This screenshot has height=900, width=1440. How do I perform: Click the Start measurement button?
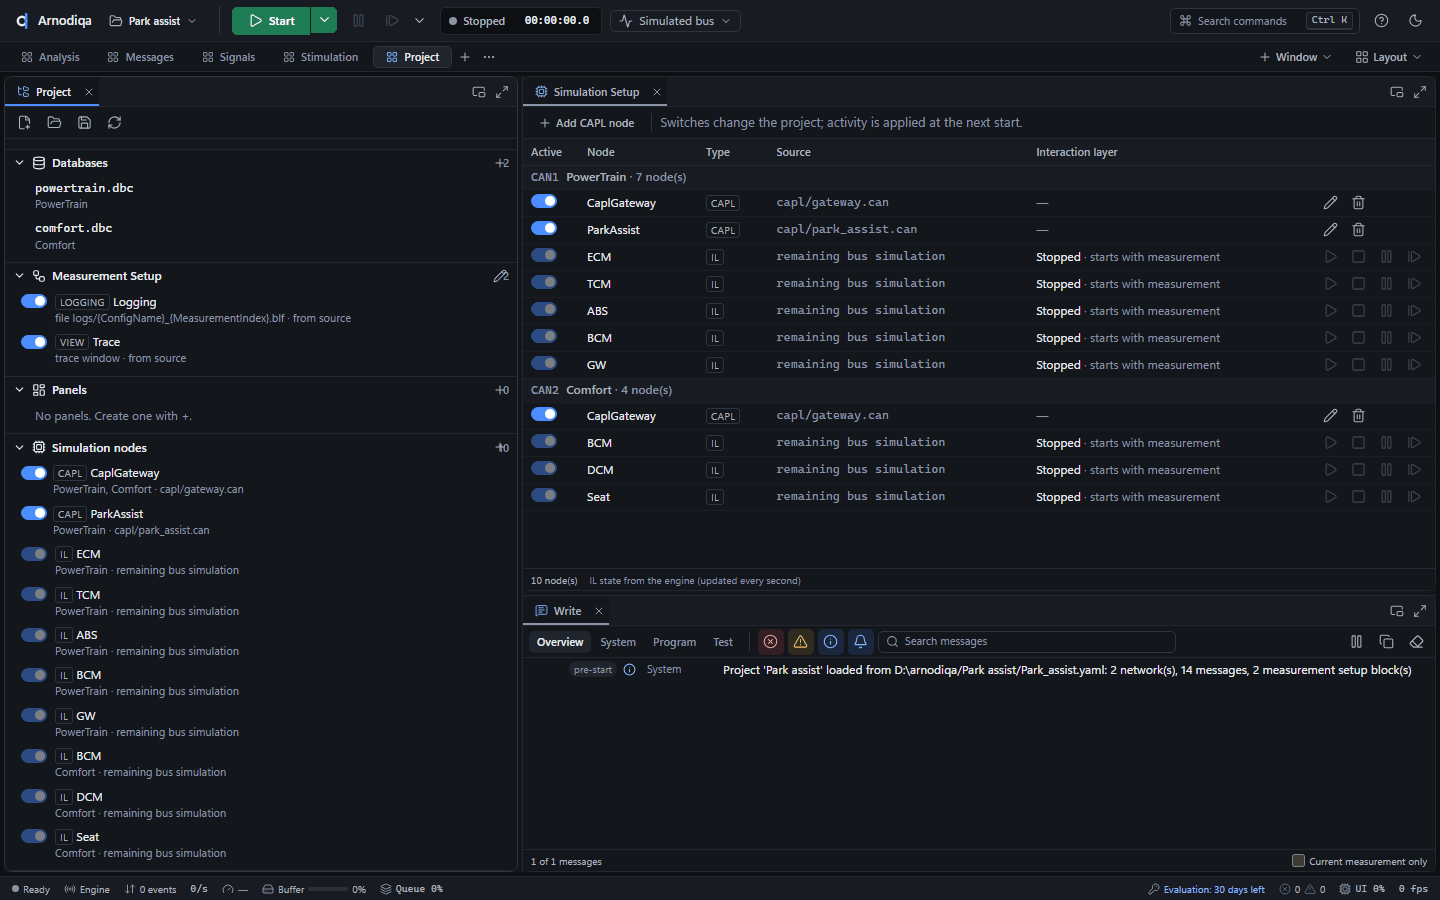(x=271, y=21)
